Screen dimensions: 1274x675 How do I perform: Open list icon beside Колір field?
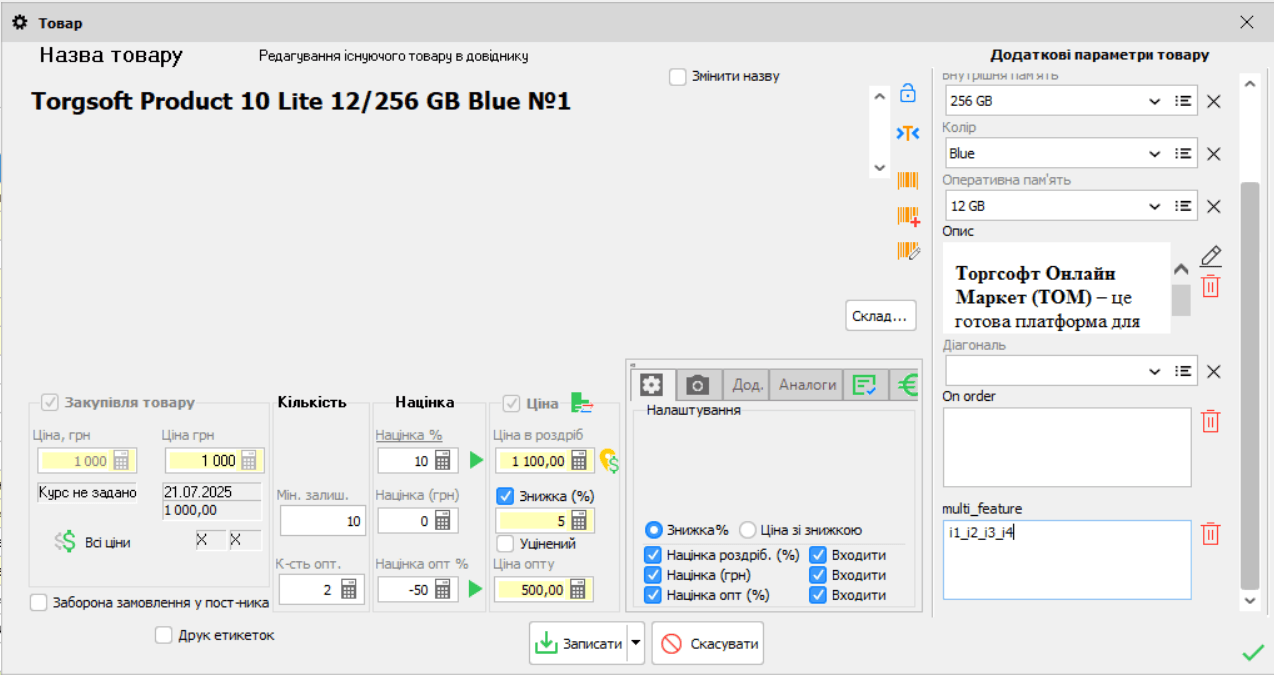1183,154
